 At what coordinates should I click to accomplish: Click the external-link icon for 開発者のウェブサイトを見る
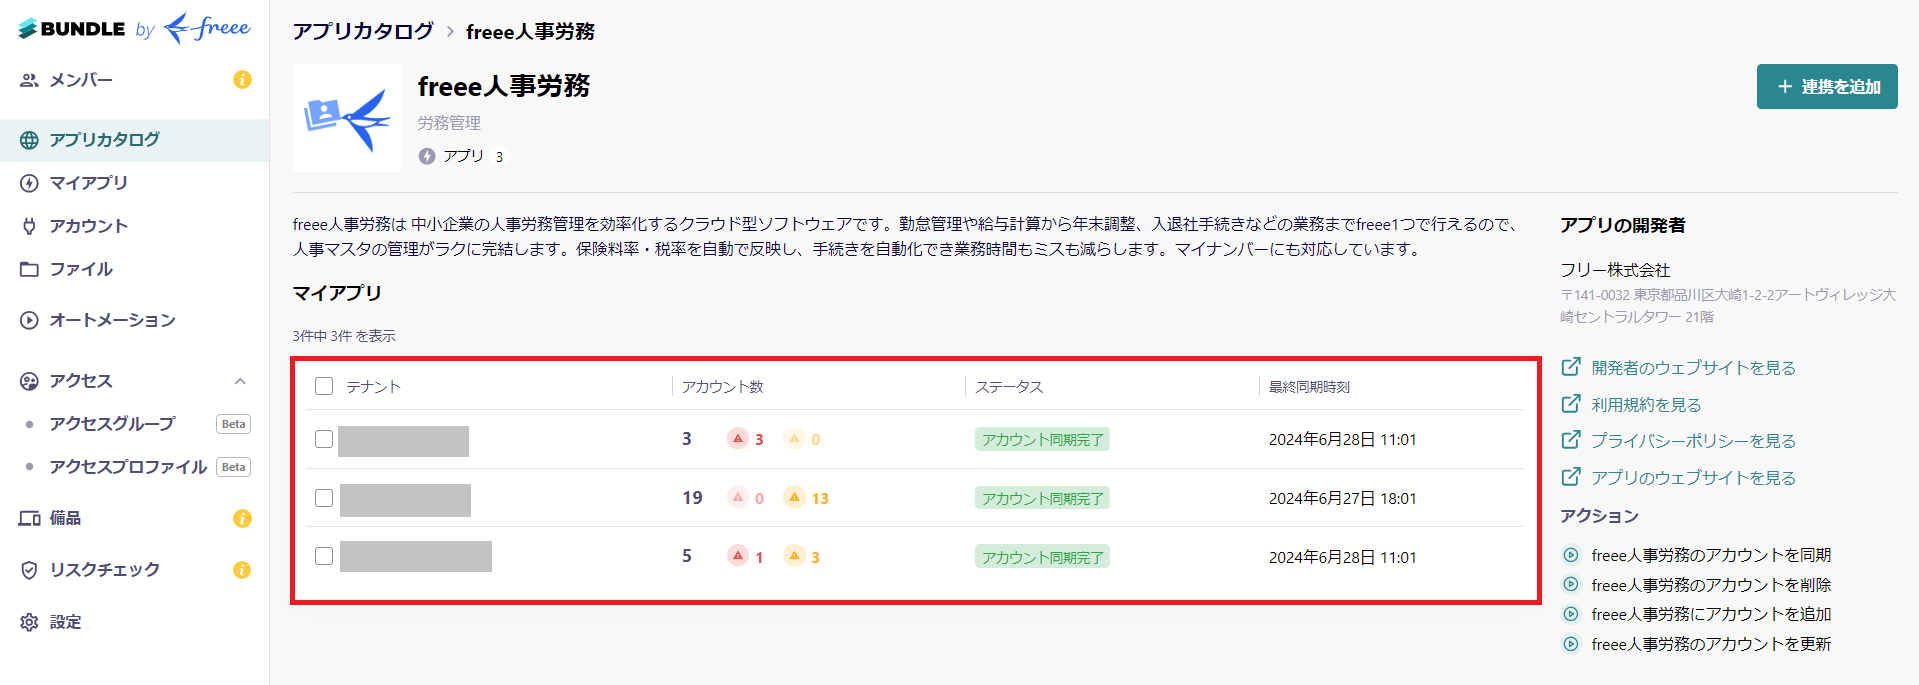point(1571,367)
